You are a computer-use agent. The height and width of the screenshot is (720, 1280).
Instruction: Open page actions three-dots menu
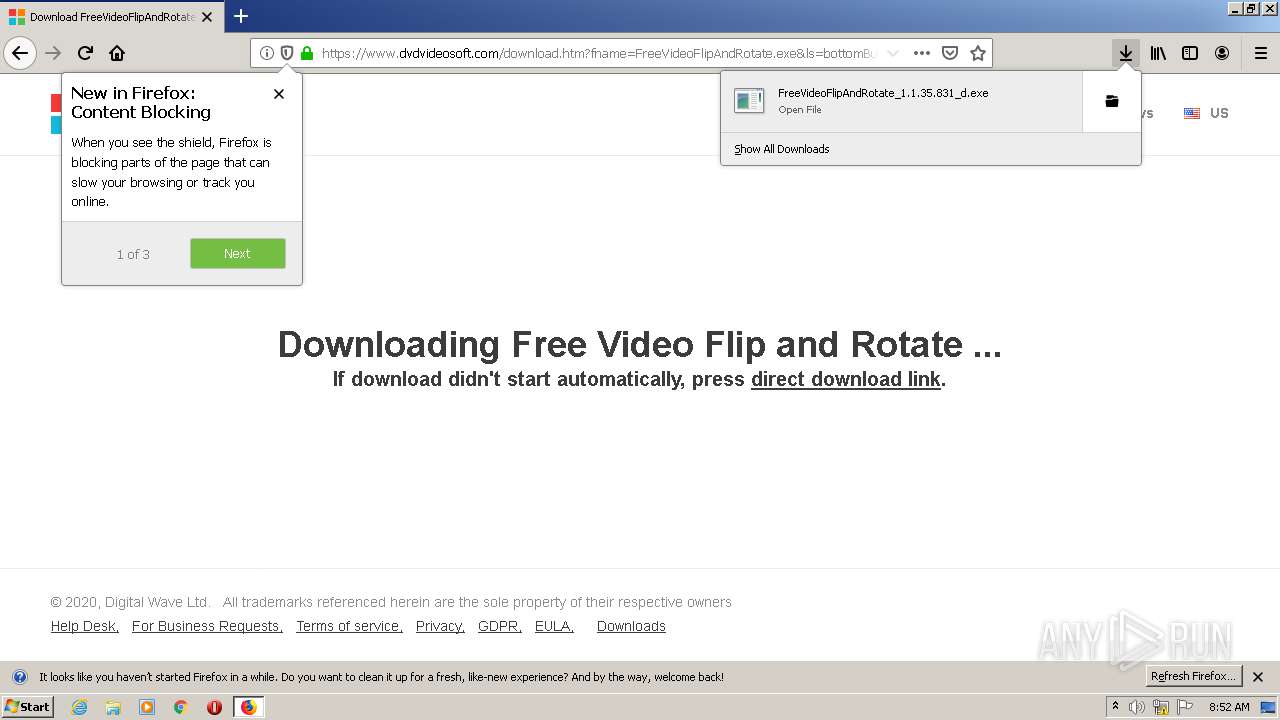(922, 53)
